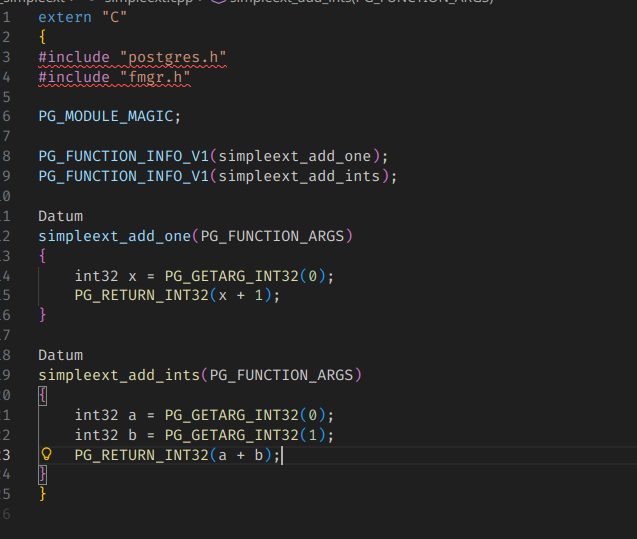
Task: Click the PG_RETURN_INT32(a + b) statement
Action: [177, 455]
